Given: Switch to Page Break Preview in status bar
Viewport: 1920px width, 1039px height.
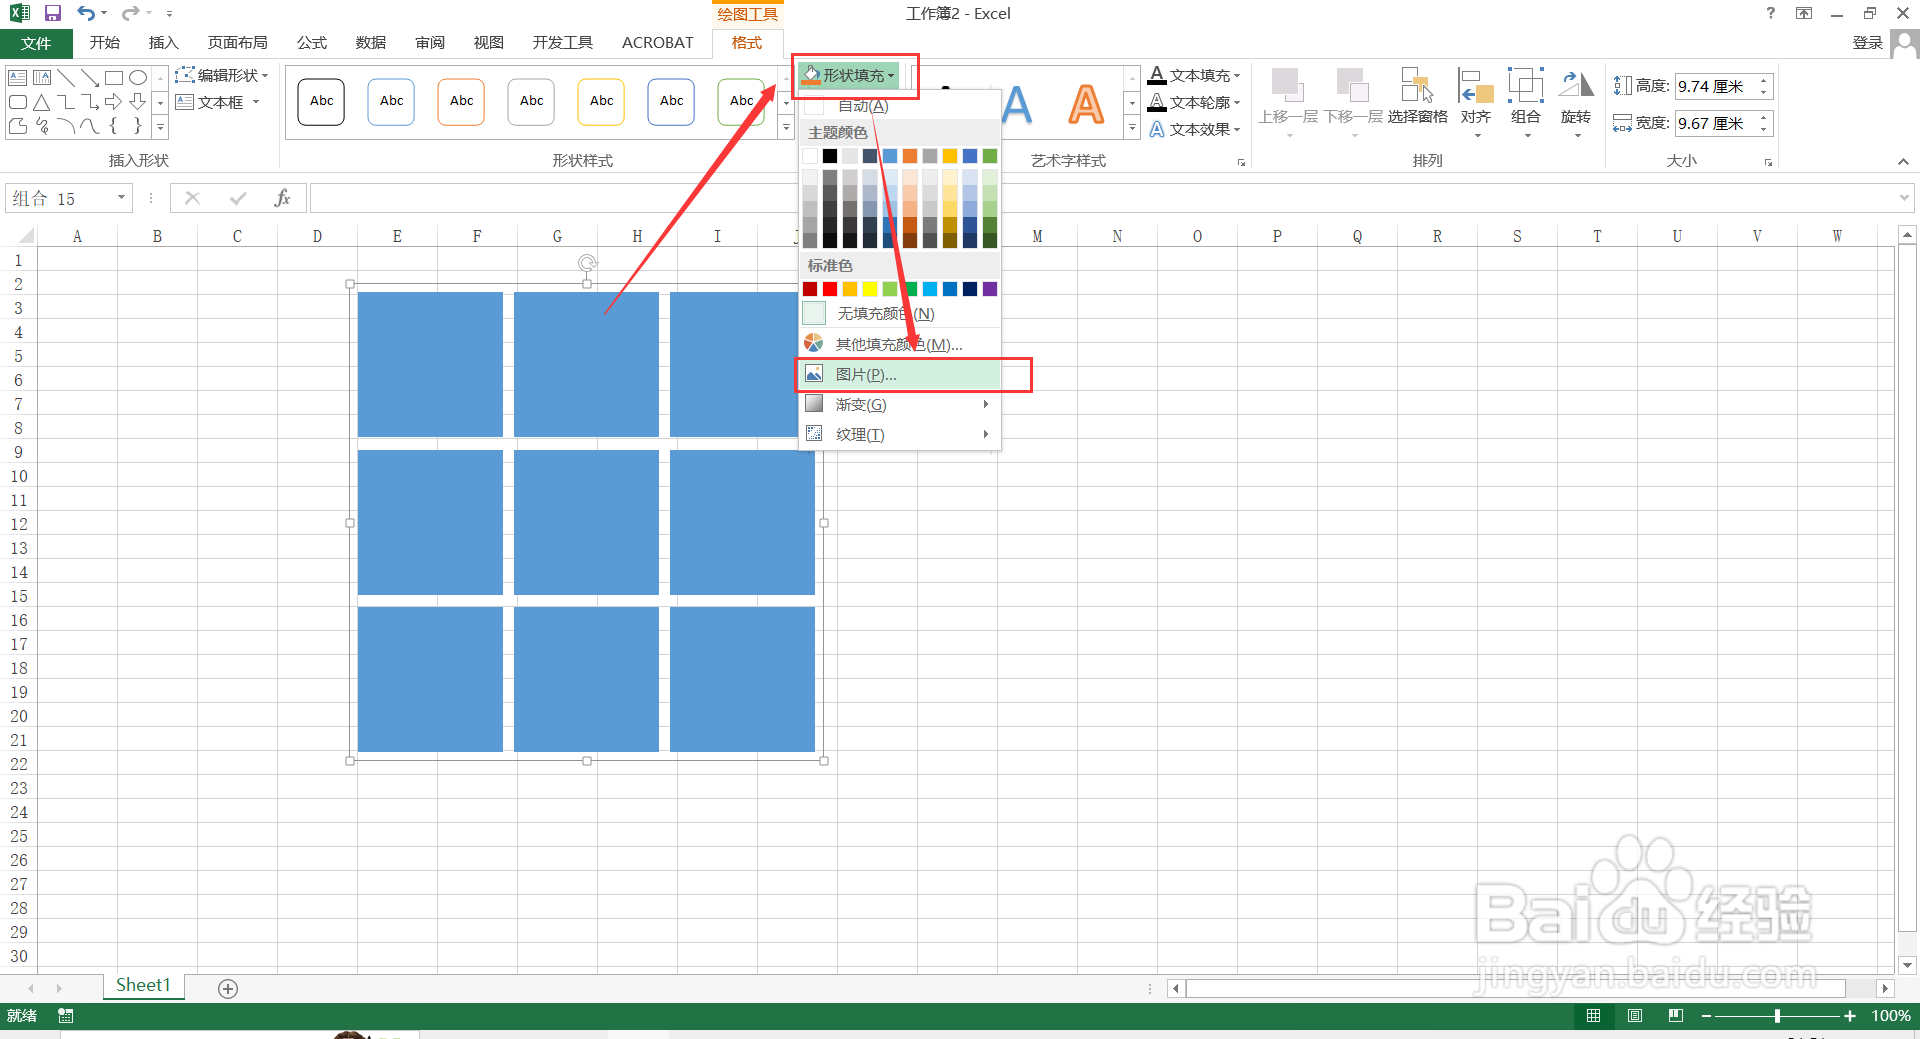Looking at the screenshot, I should point(1676,1016).
